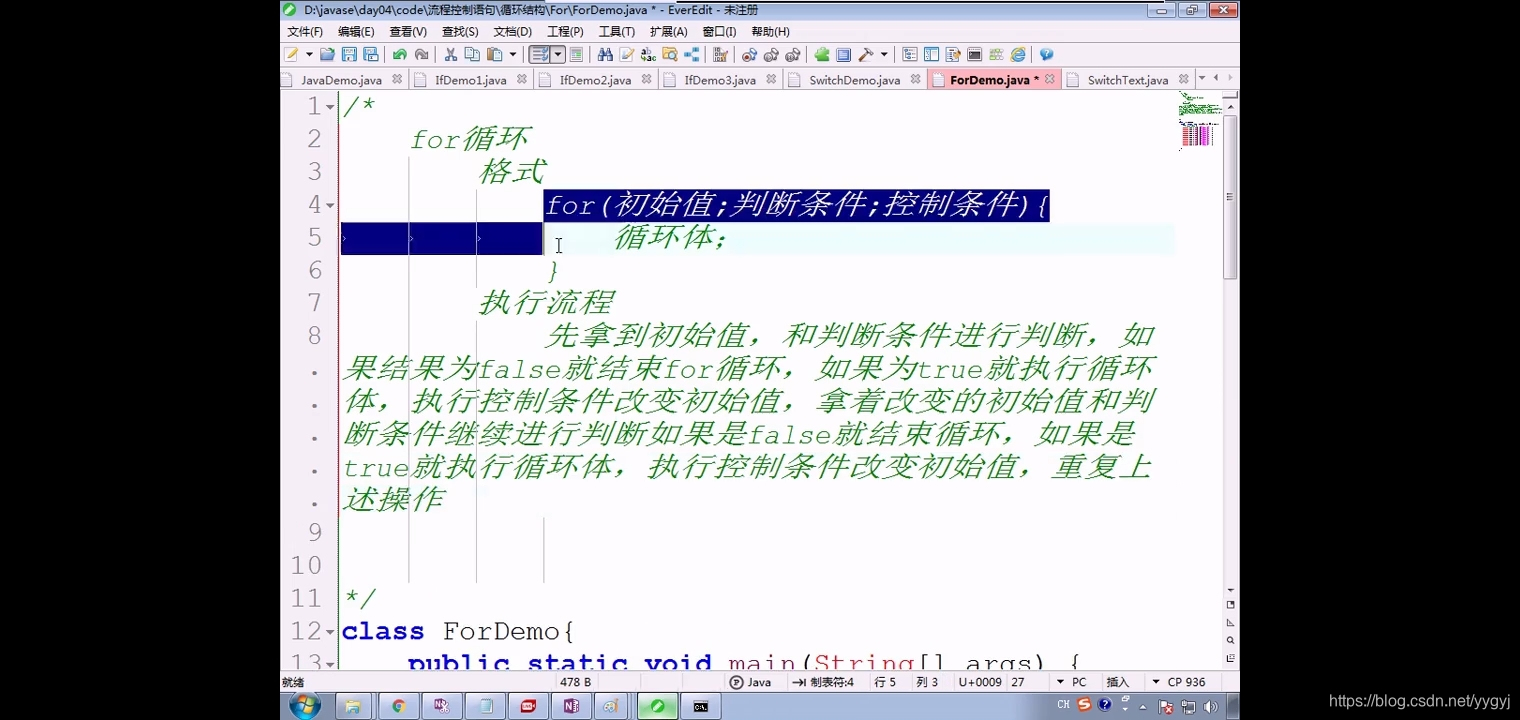
Task: Open OneNote from the taskbar
Action: (571, 706)
